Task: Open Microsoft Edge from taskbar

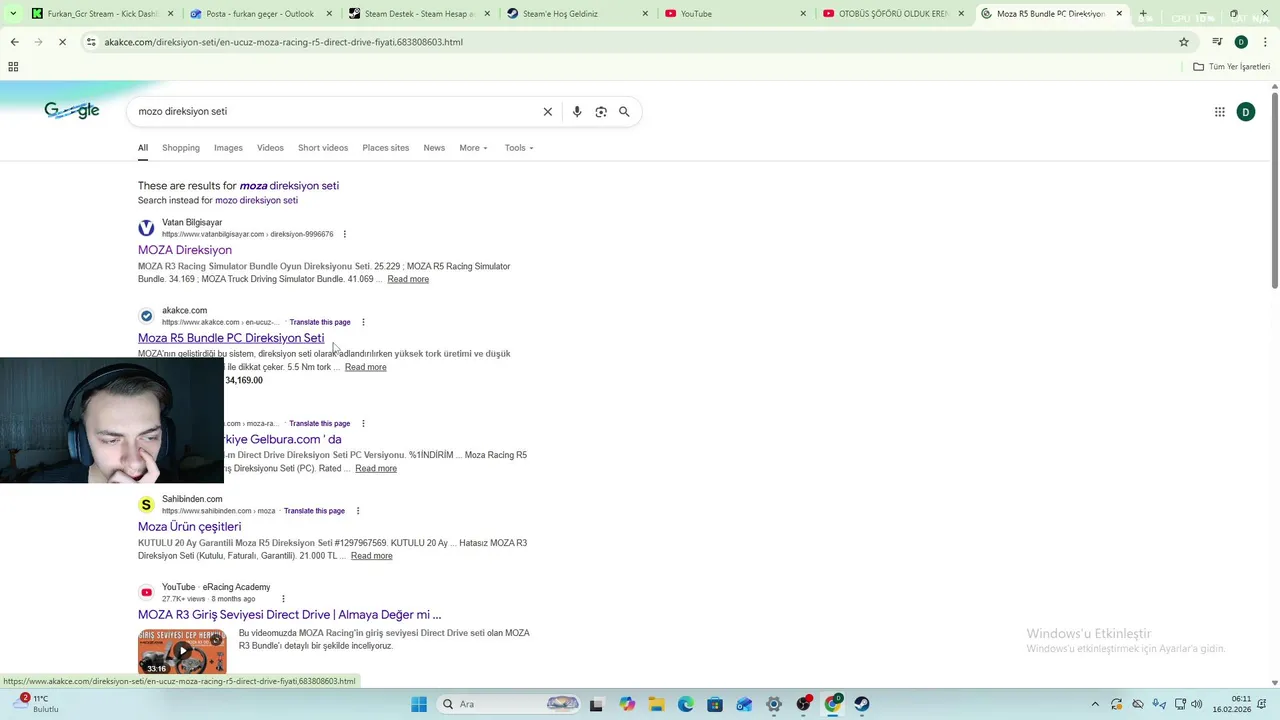Action: coord(686,704)
